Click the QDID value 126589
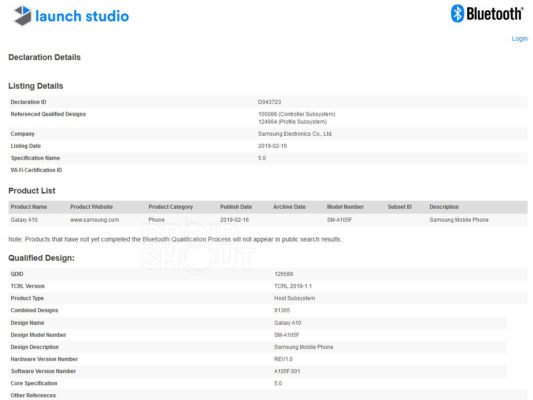 [283, 274]
